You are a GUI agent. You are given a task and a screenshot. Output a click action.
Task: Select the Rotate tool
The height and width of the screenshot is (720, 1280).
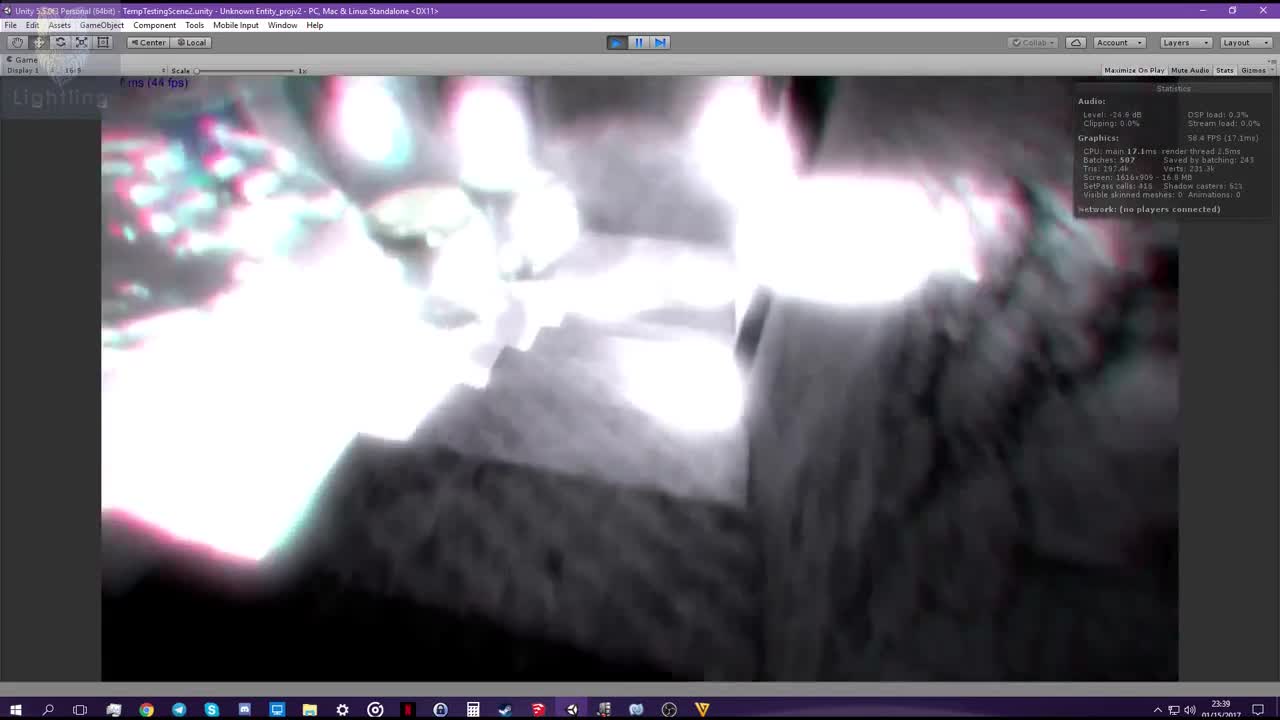pyautogui.click(x=60, y=42)
